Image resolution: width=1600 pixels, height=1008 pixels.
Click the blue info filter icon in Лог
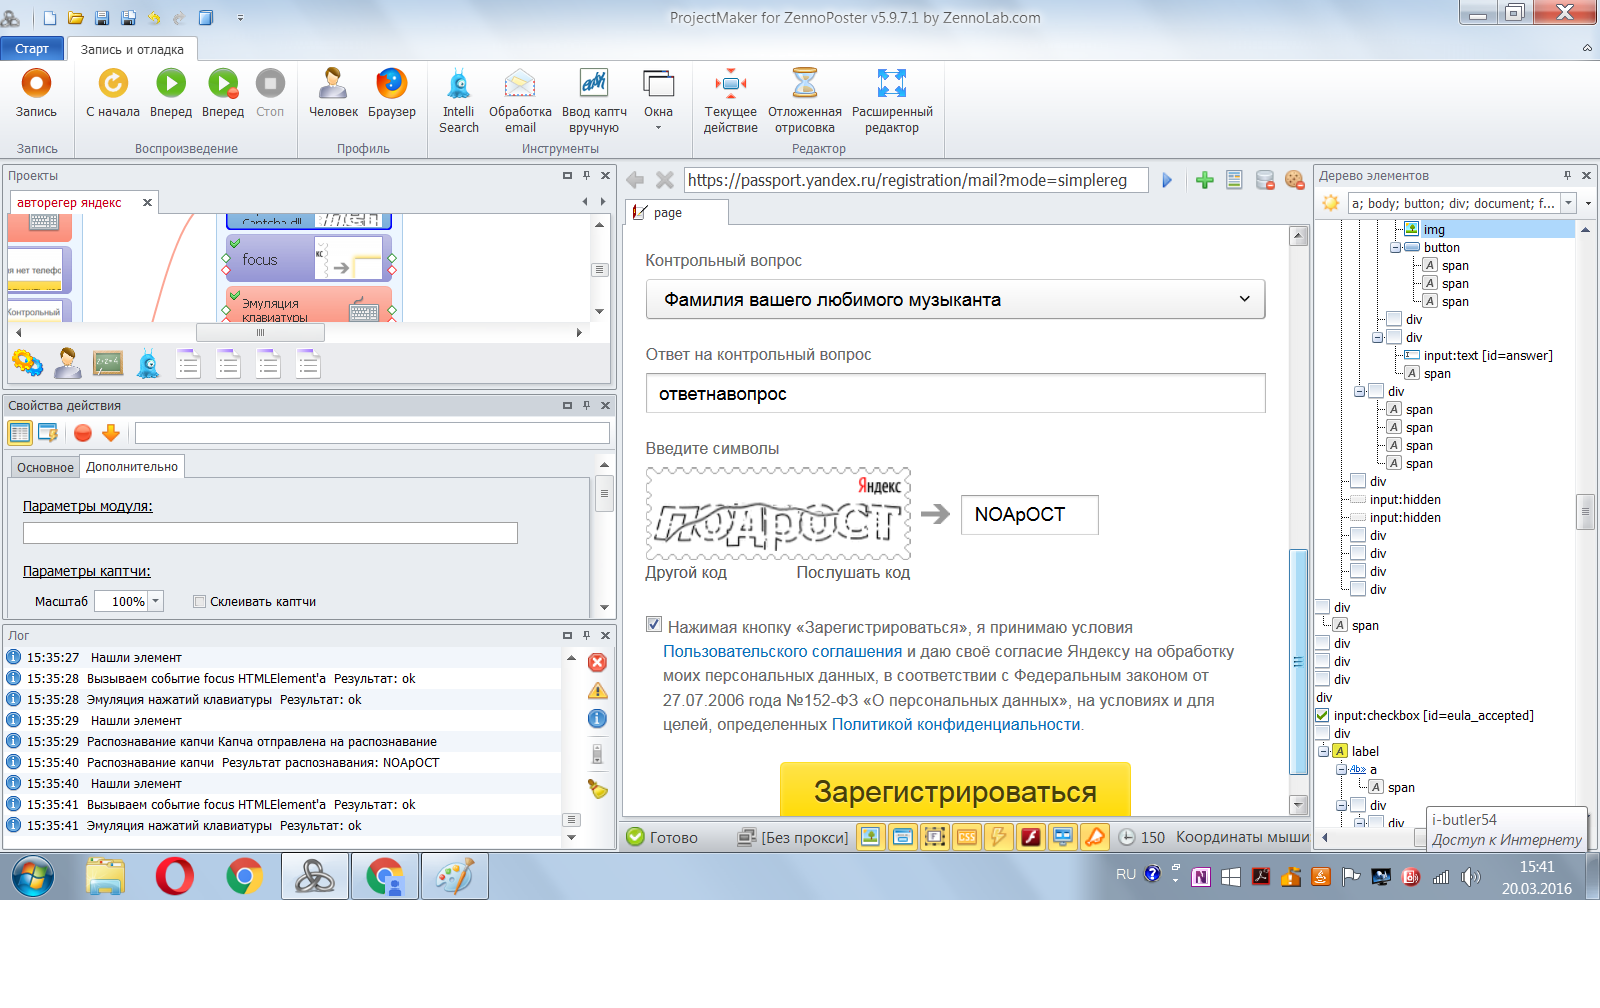(x=597, y=718)
